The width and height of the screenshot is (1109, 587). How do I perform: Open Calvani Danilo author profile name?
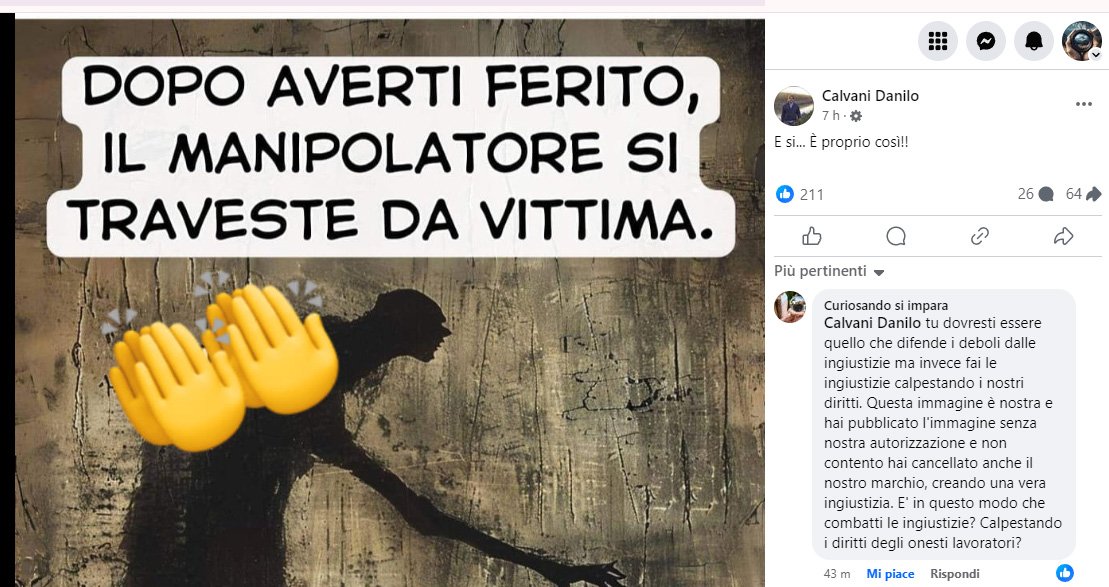click(x=870, y=96)
